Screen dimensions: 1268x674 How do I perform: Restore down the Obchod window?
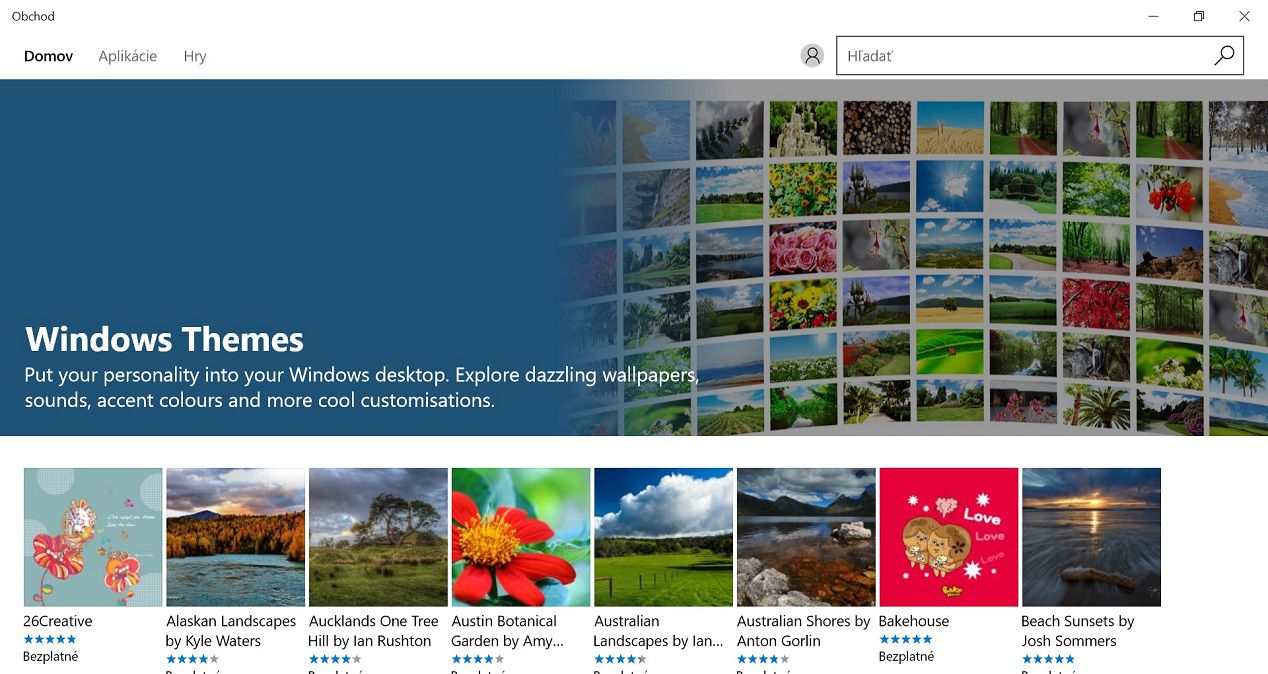pos(1199,16)
